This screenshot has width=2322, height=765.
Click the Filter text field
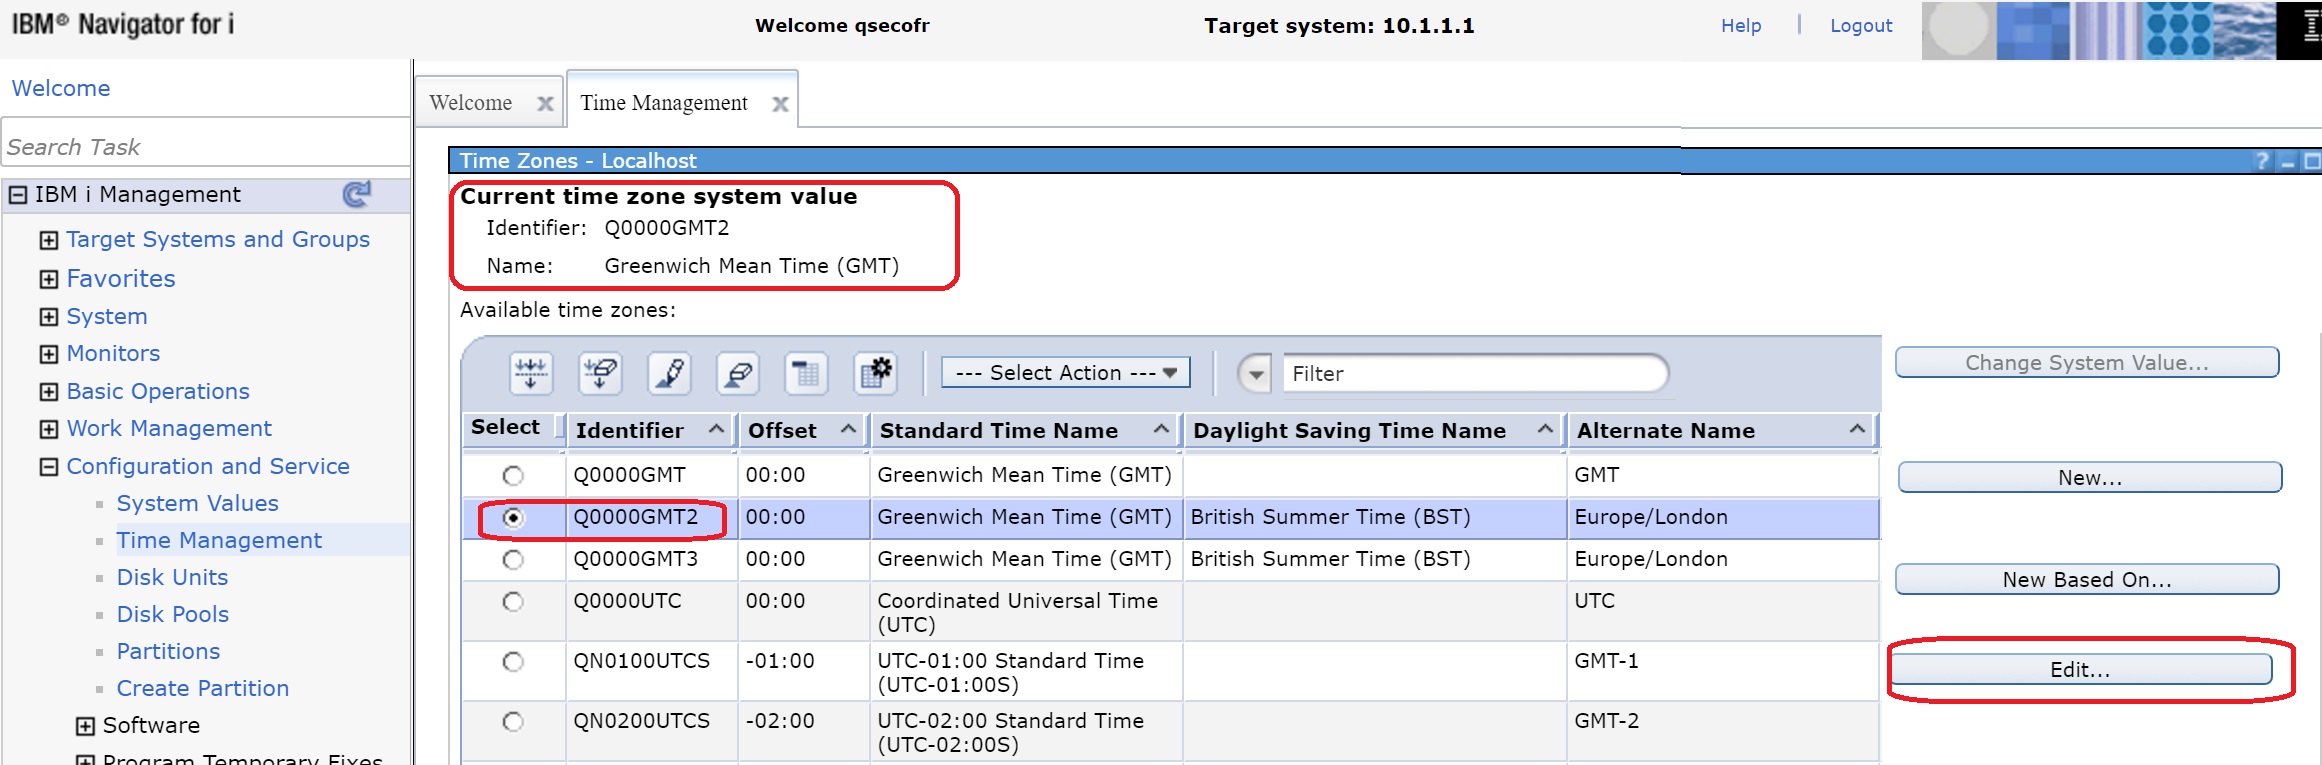point(1473,374)
